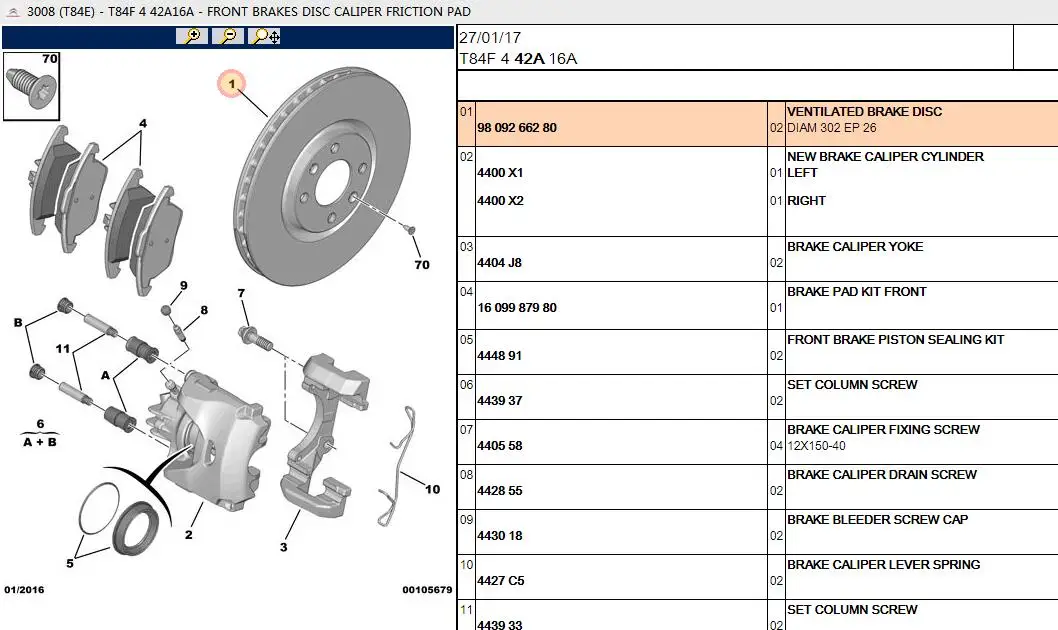Click part number 4448 91
The height and width of the screenshot is (630, 1058).
tap(499, 355)
